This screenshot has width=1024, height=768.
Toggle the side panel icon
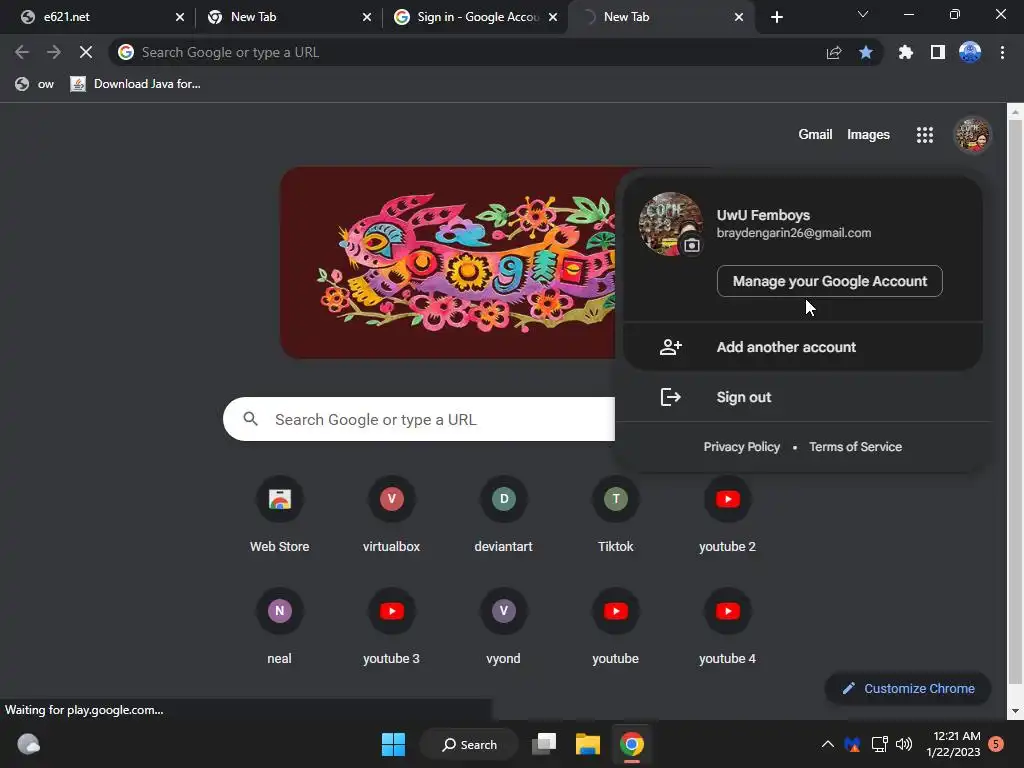tap(938, 52)
